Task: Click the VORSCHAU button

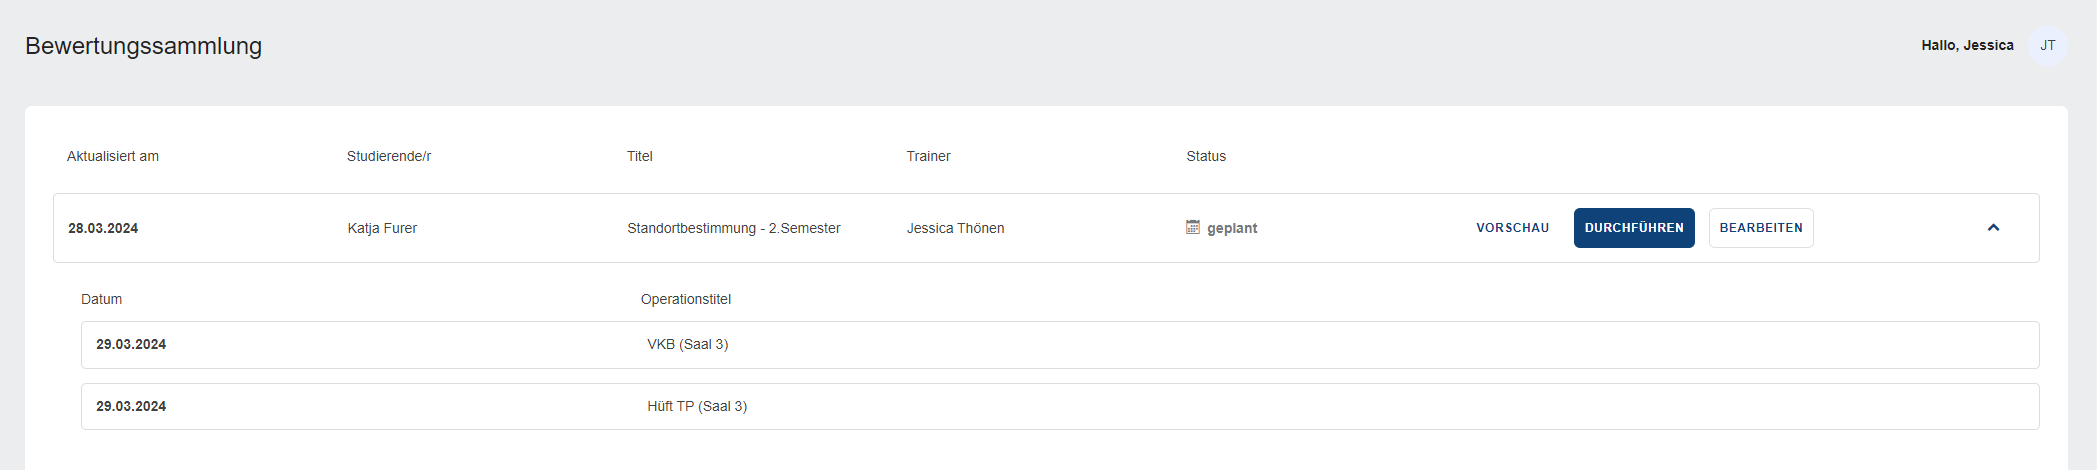Action: [x=1512, y=228]
